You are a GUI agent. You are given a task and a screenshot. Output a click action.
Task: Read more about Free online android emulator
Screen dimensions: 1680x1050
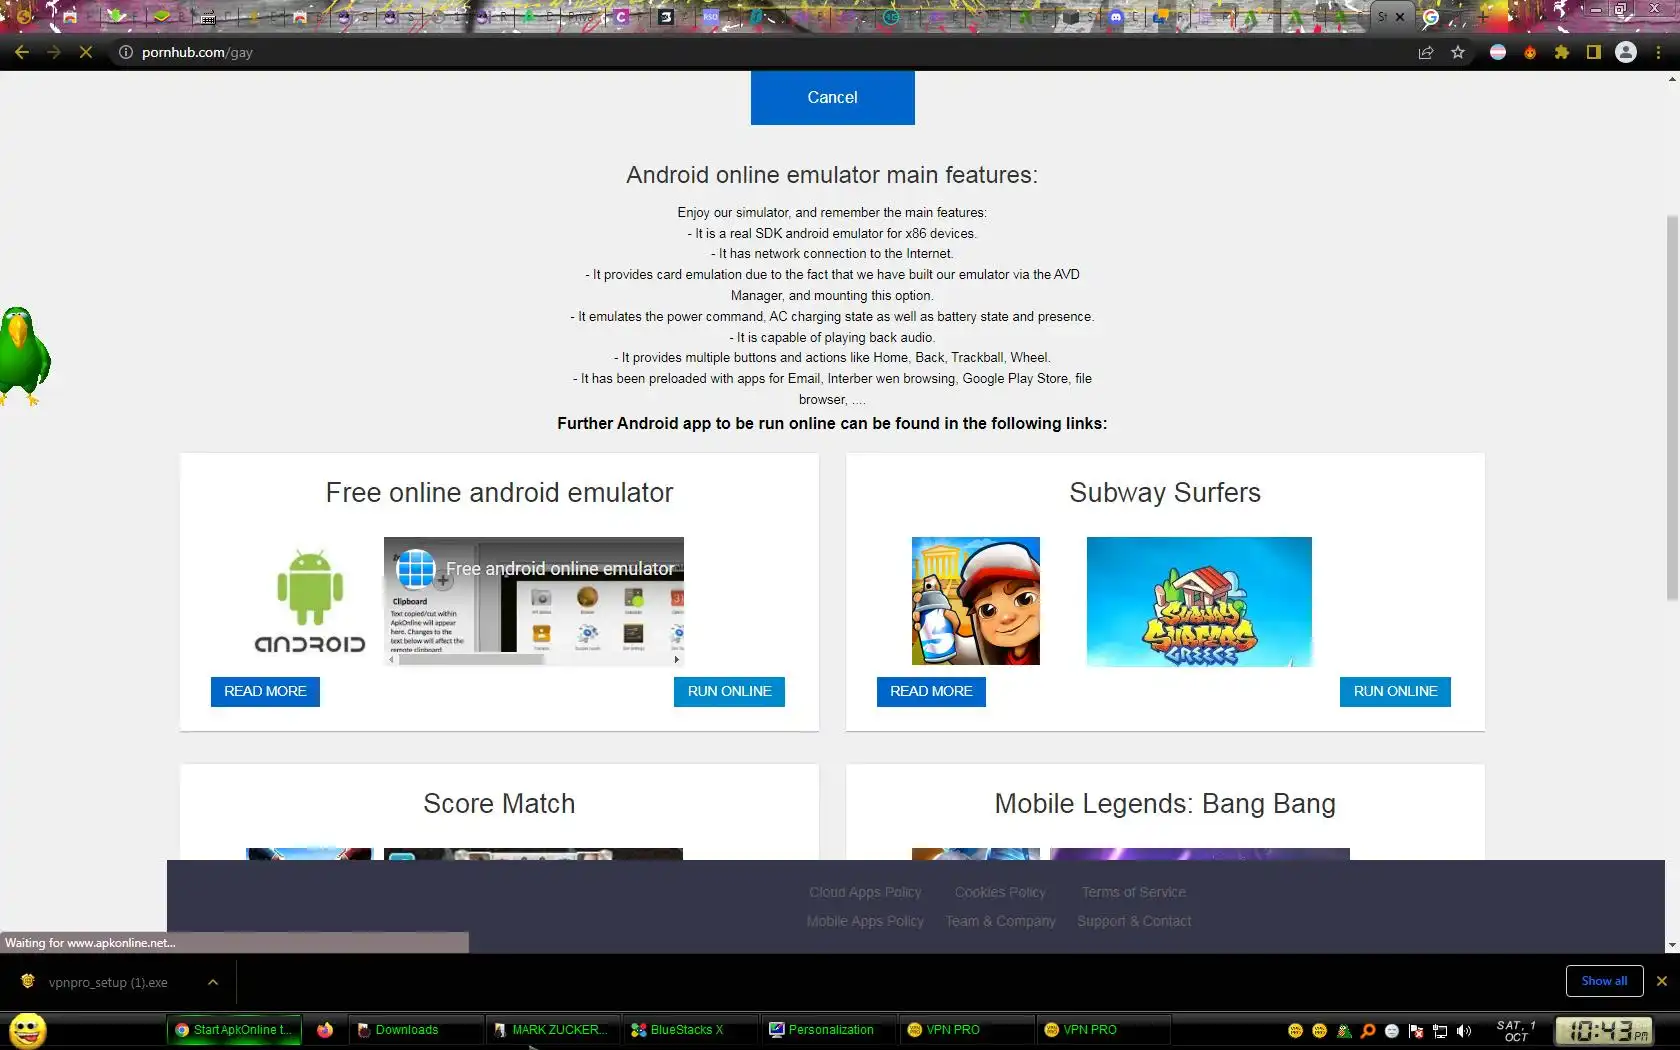pos(265,691)
